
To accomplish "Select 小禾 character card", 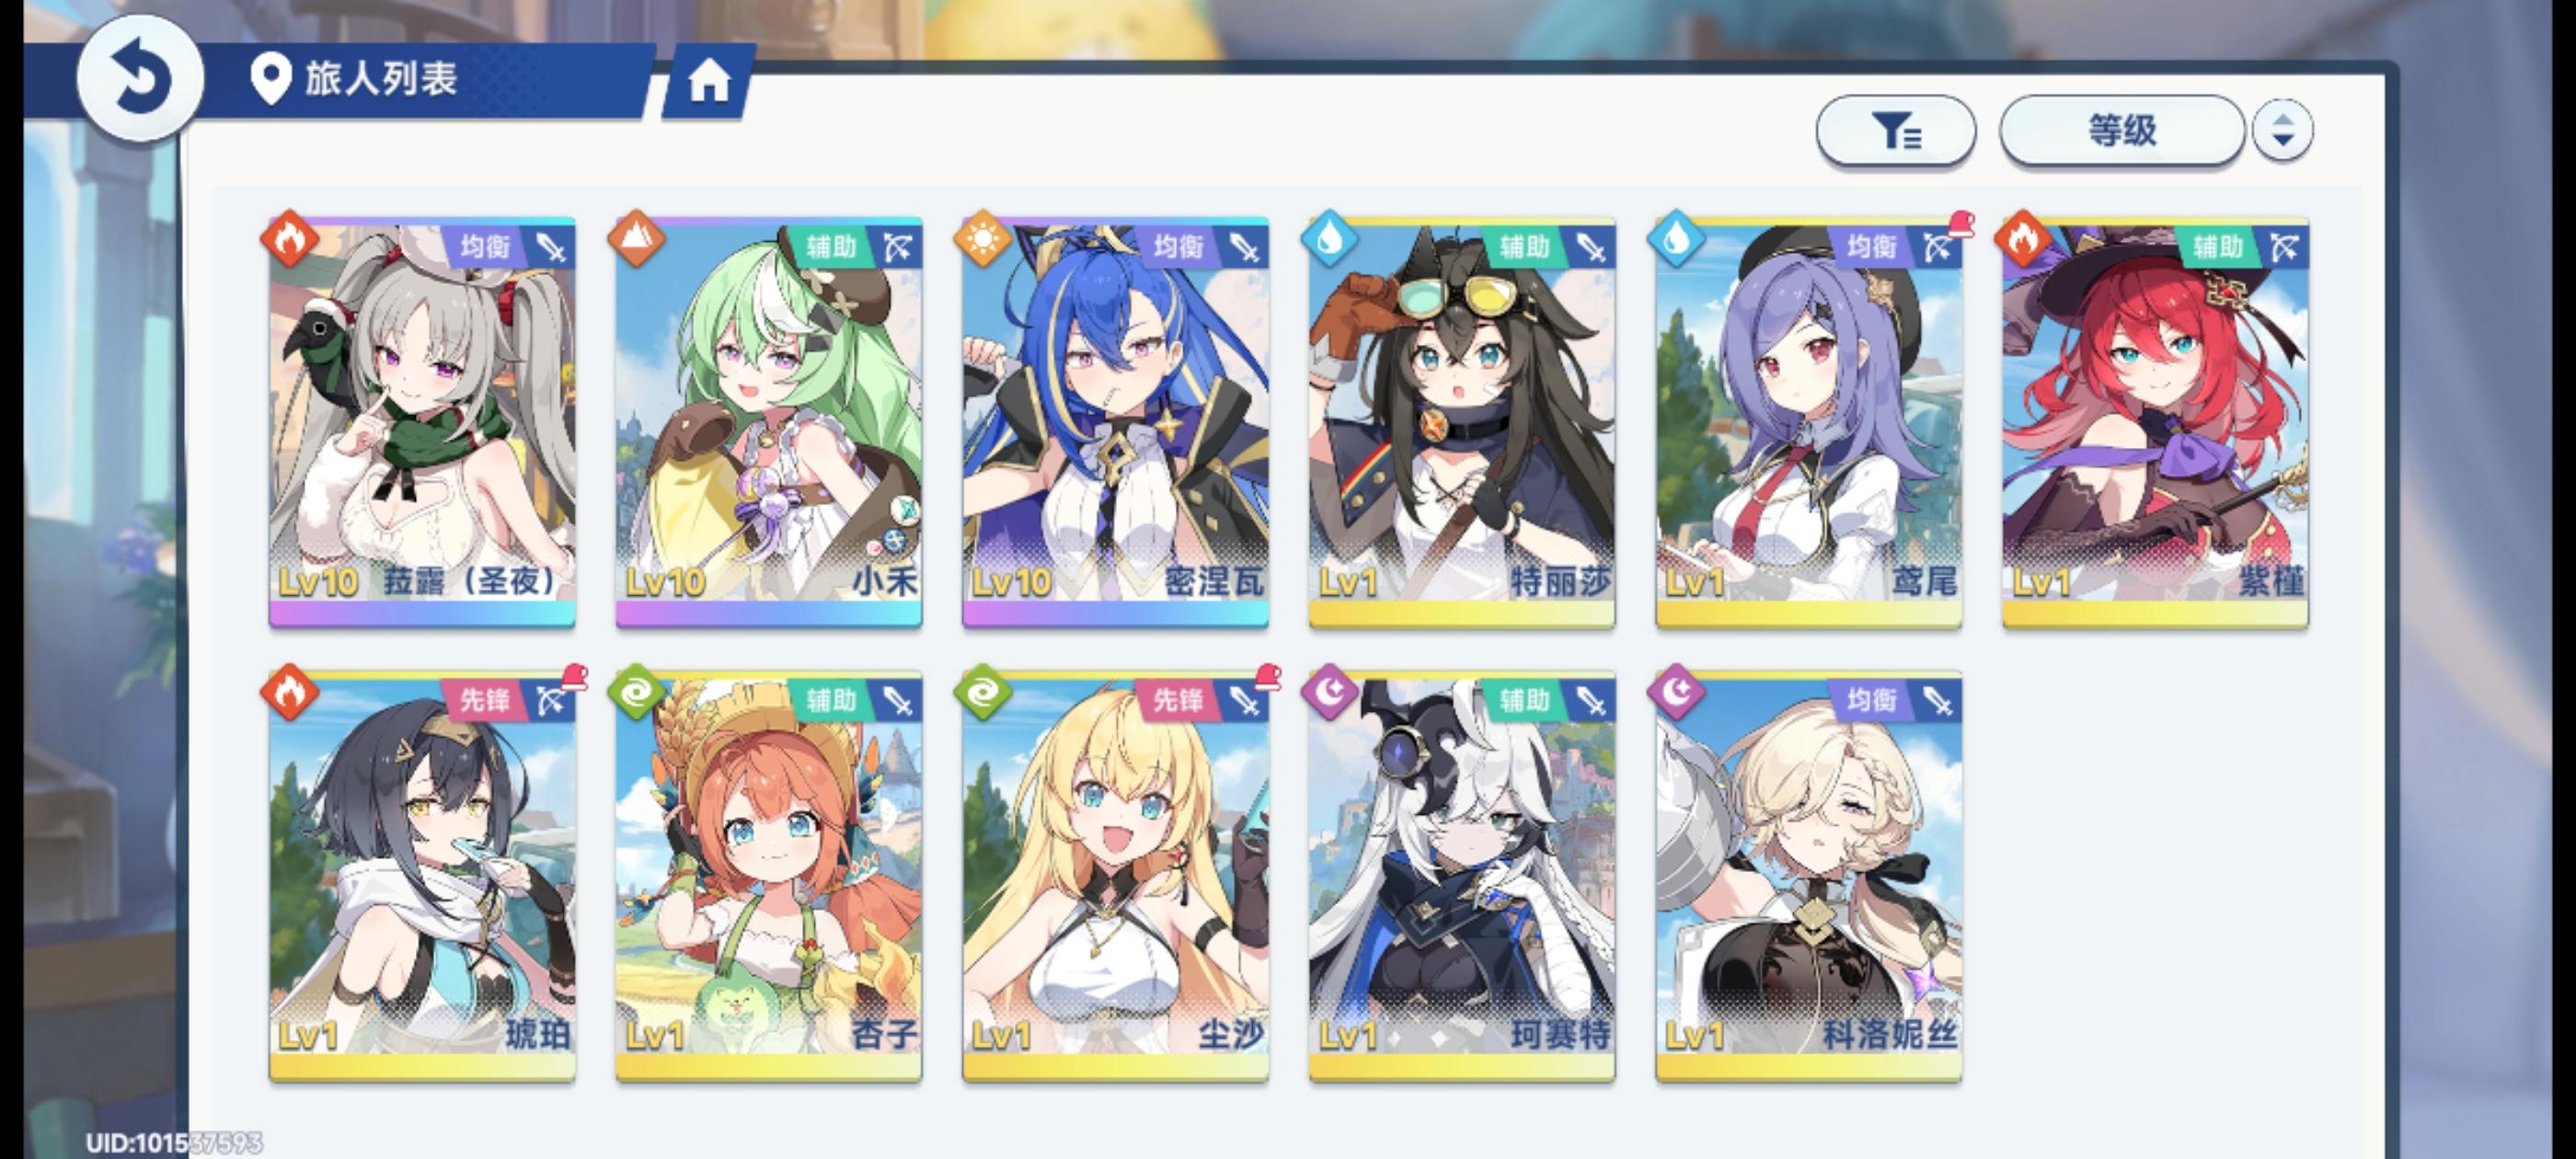I will (x=768, y=423).
